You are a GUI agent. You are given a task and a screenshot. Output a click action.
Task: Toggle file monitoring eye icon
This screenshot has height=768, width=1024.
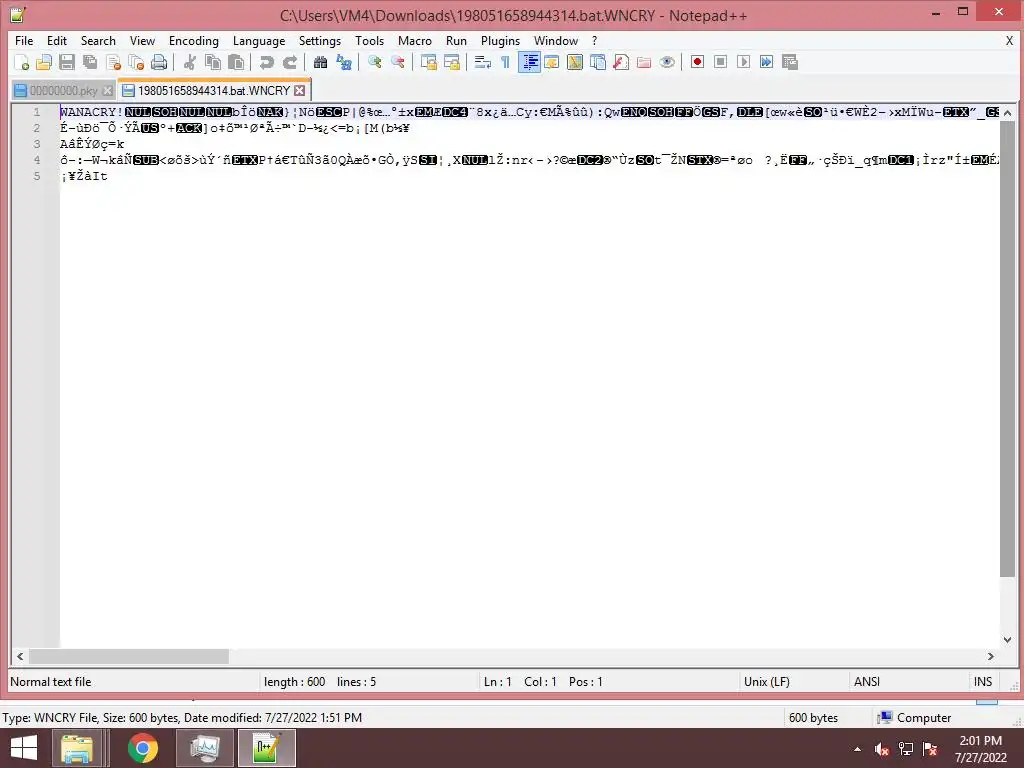pyautogui.click(x=667, y=62)
